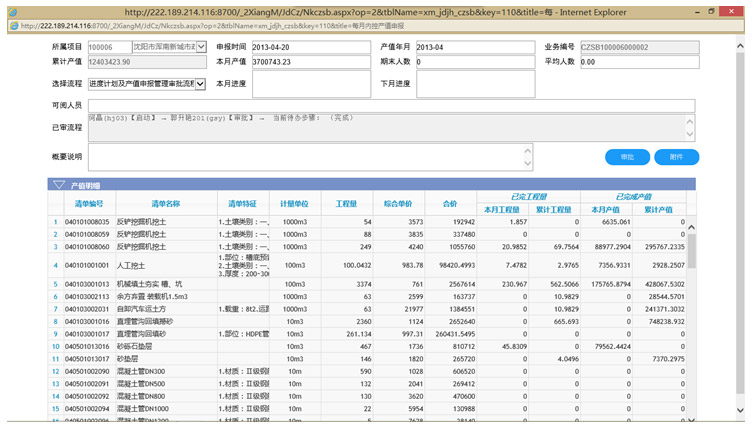
Task: Click the project code field 100006
Action: [109, 47]
